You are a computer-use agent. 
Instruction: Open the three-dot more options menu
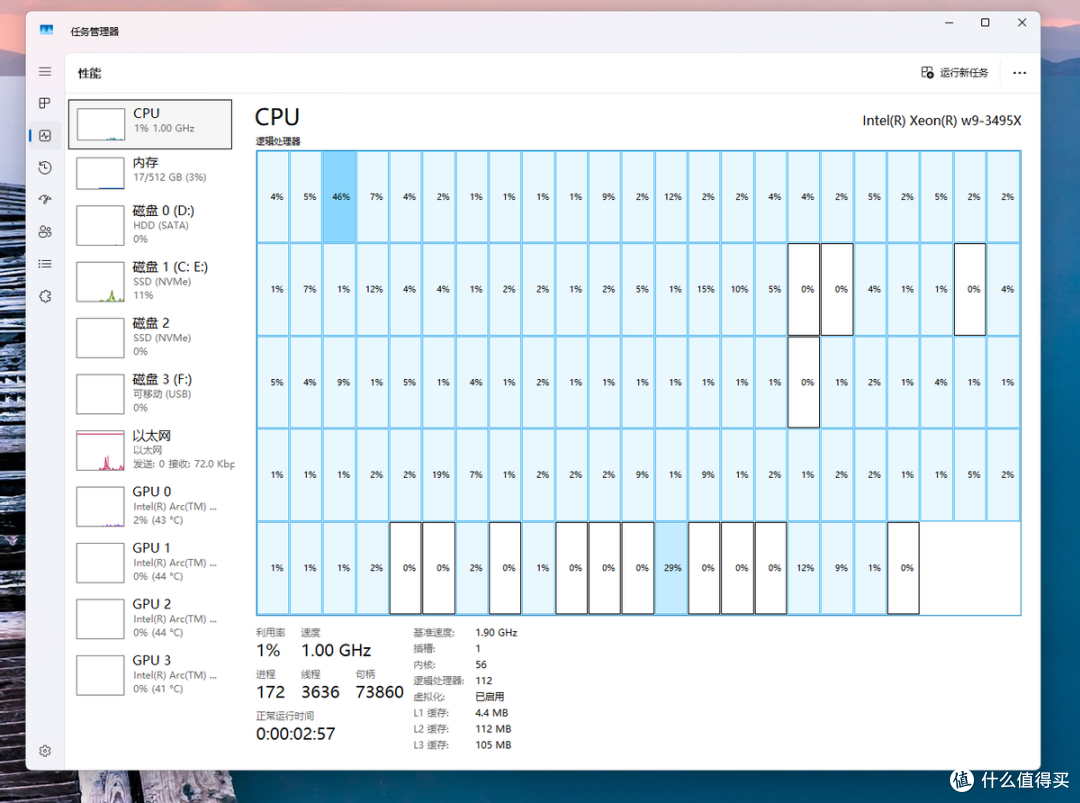(x=1019, y=72)
